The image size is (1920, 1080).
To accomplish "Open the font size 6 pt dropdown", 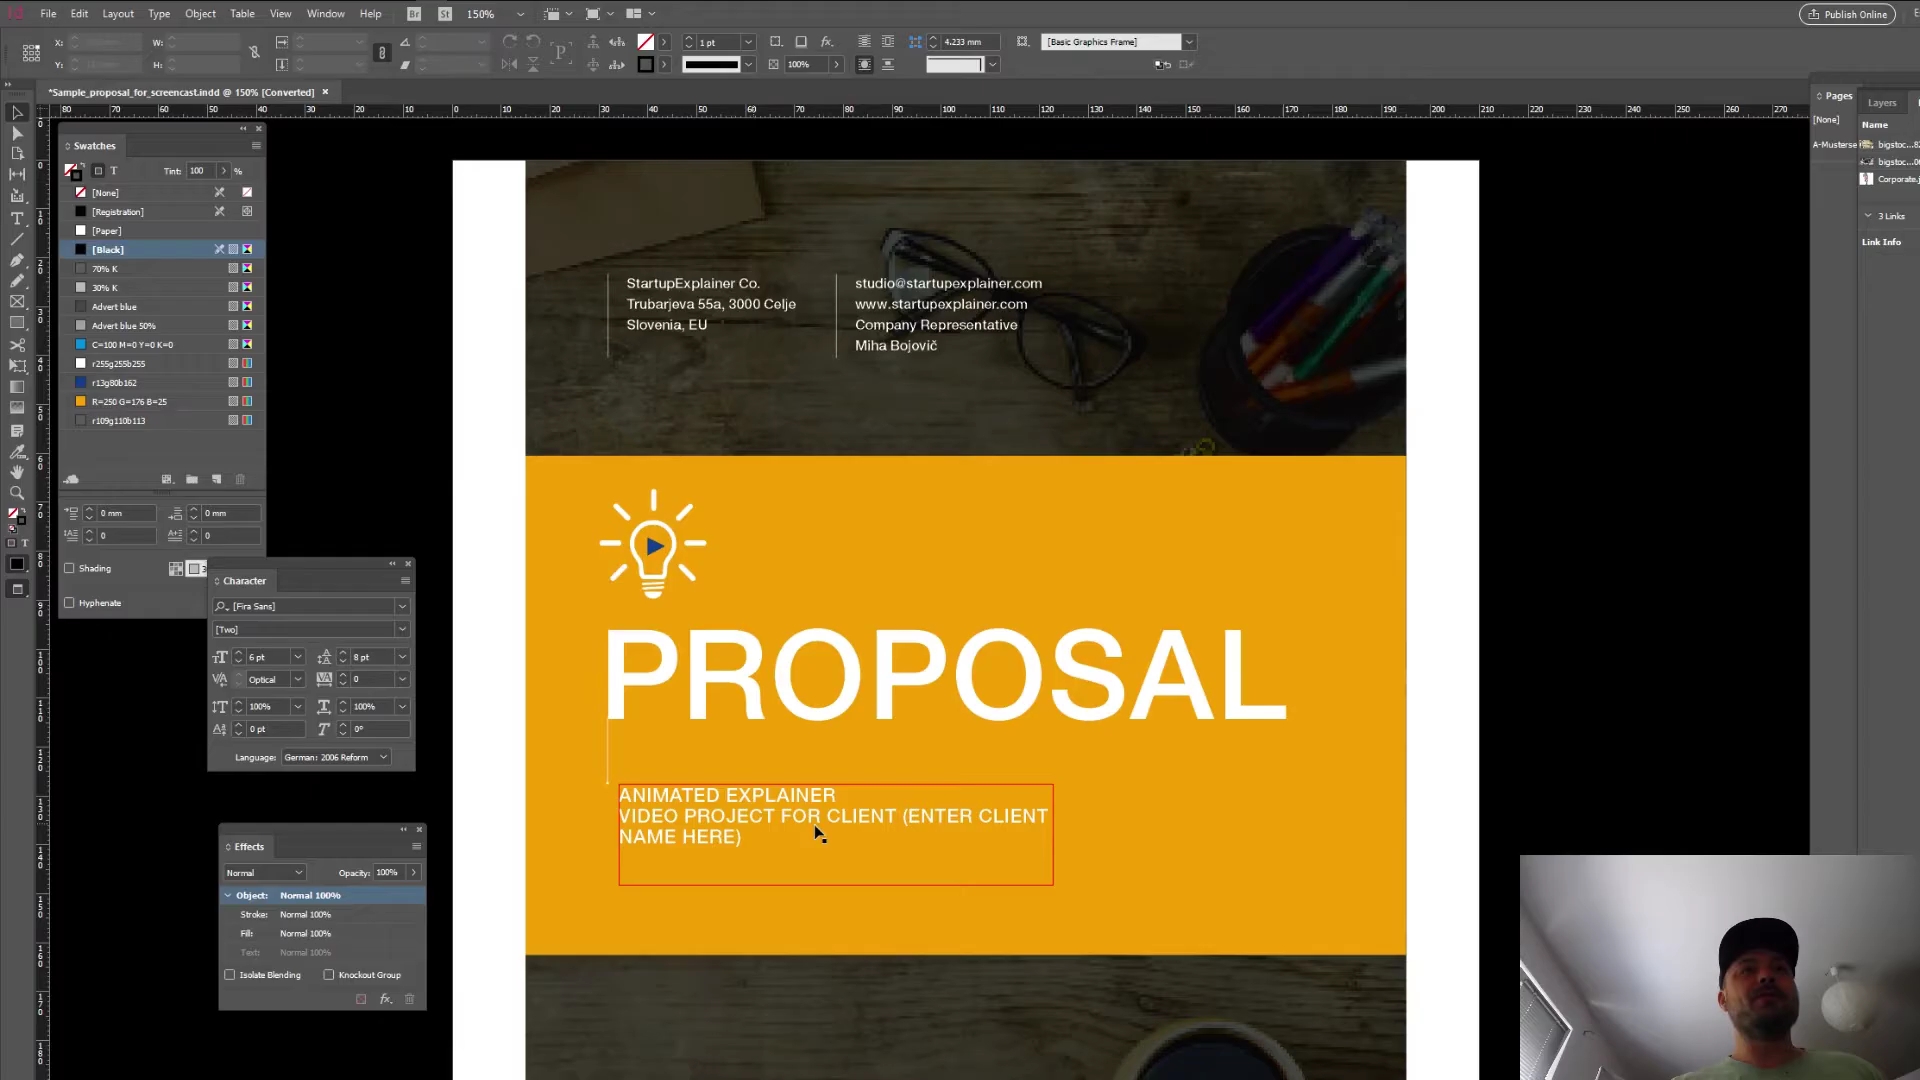I will point(297,657).
